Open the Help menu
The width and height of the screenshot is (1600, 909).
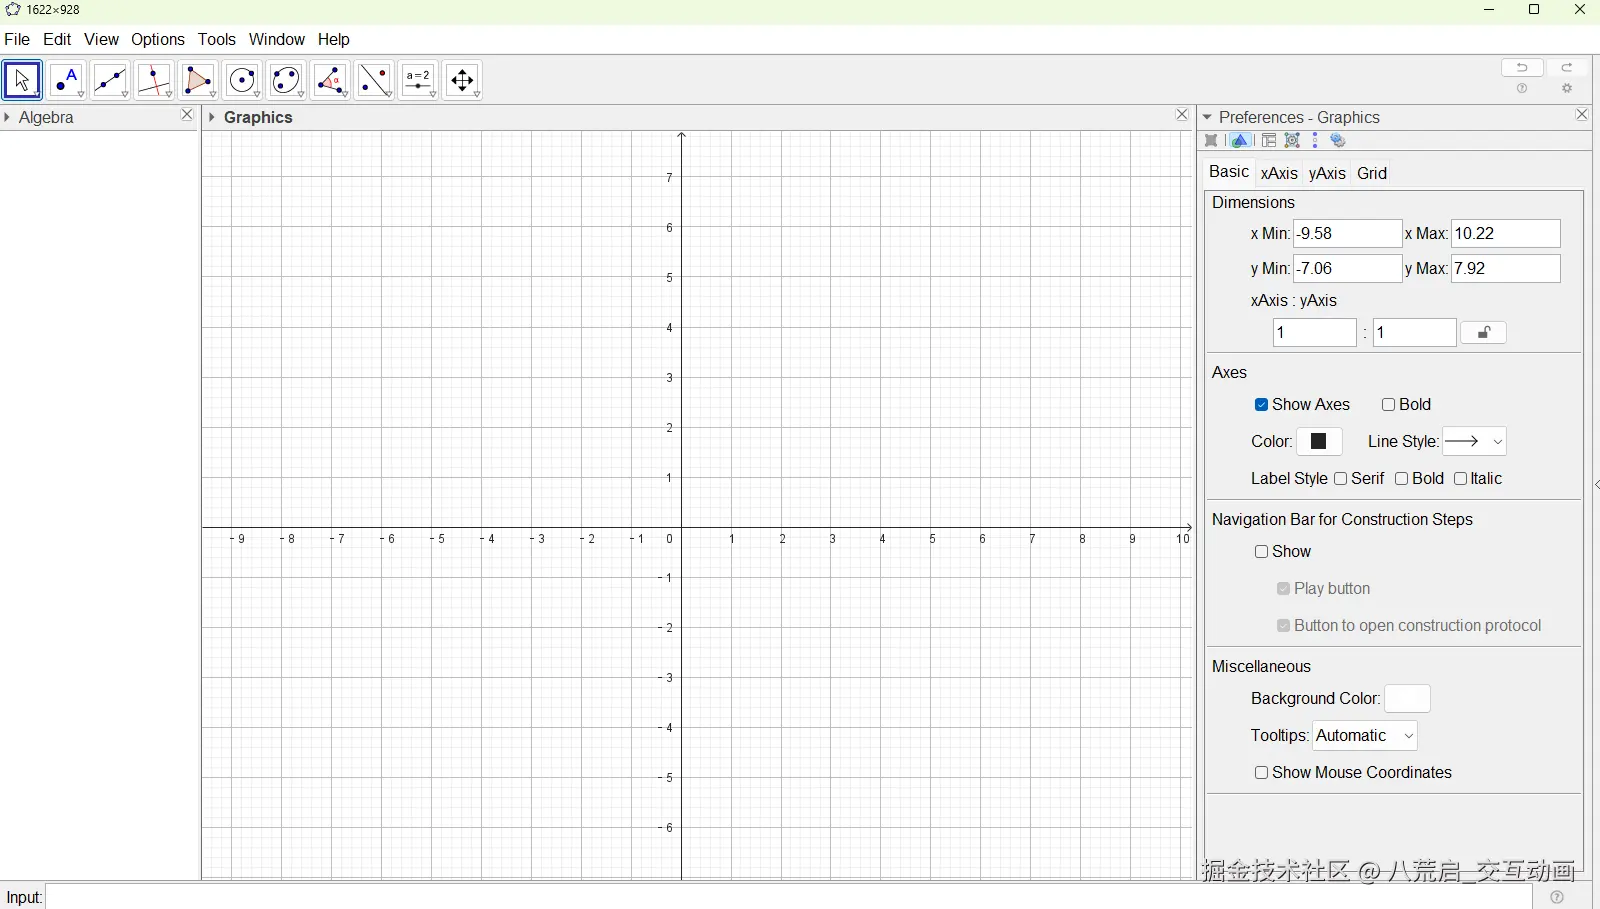[x=334, y=39]
